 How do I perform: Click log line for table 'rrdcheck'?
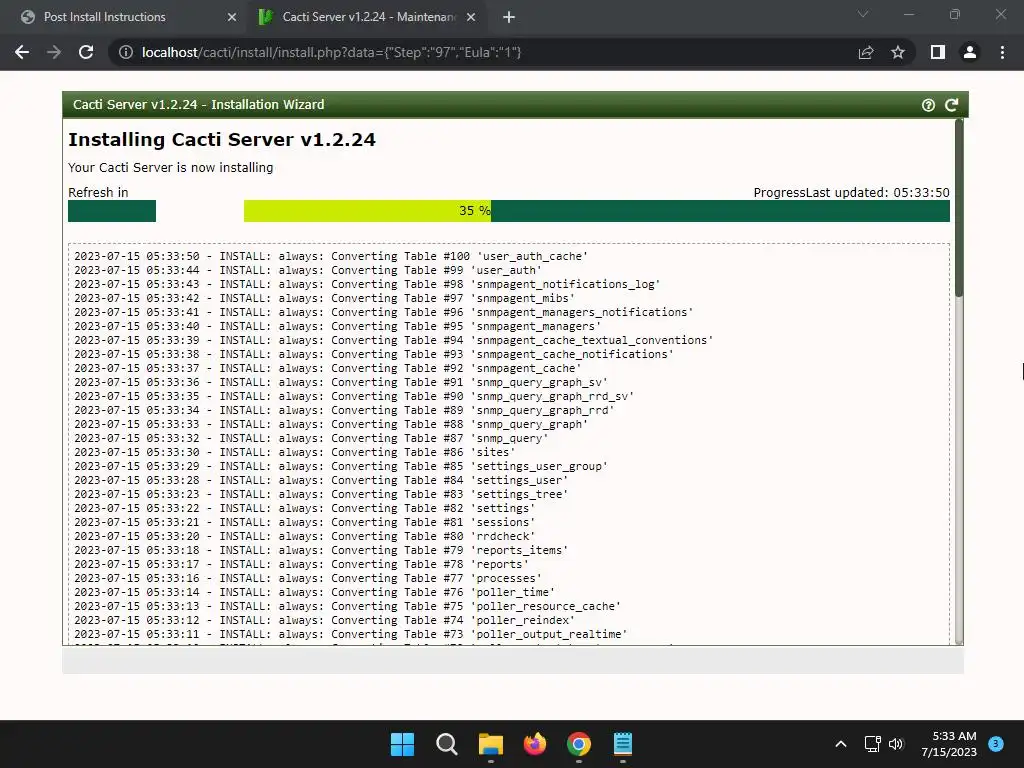pyautogui.click(x=304, y=536)
